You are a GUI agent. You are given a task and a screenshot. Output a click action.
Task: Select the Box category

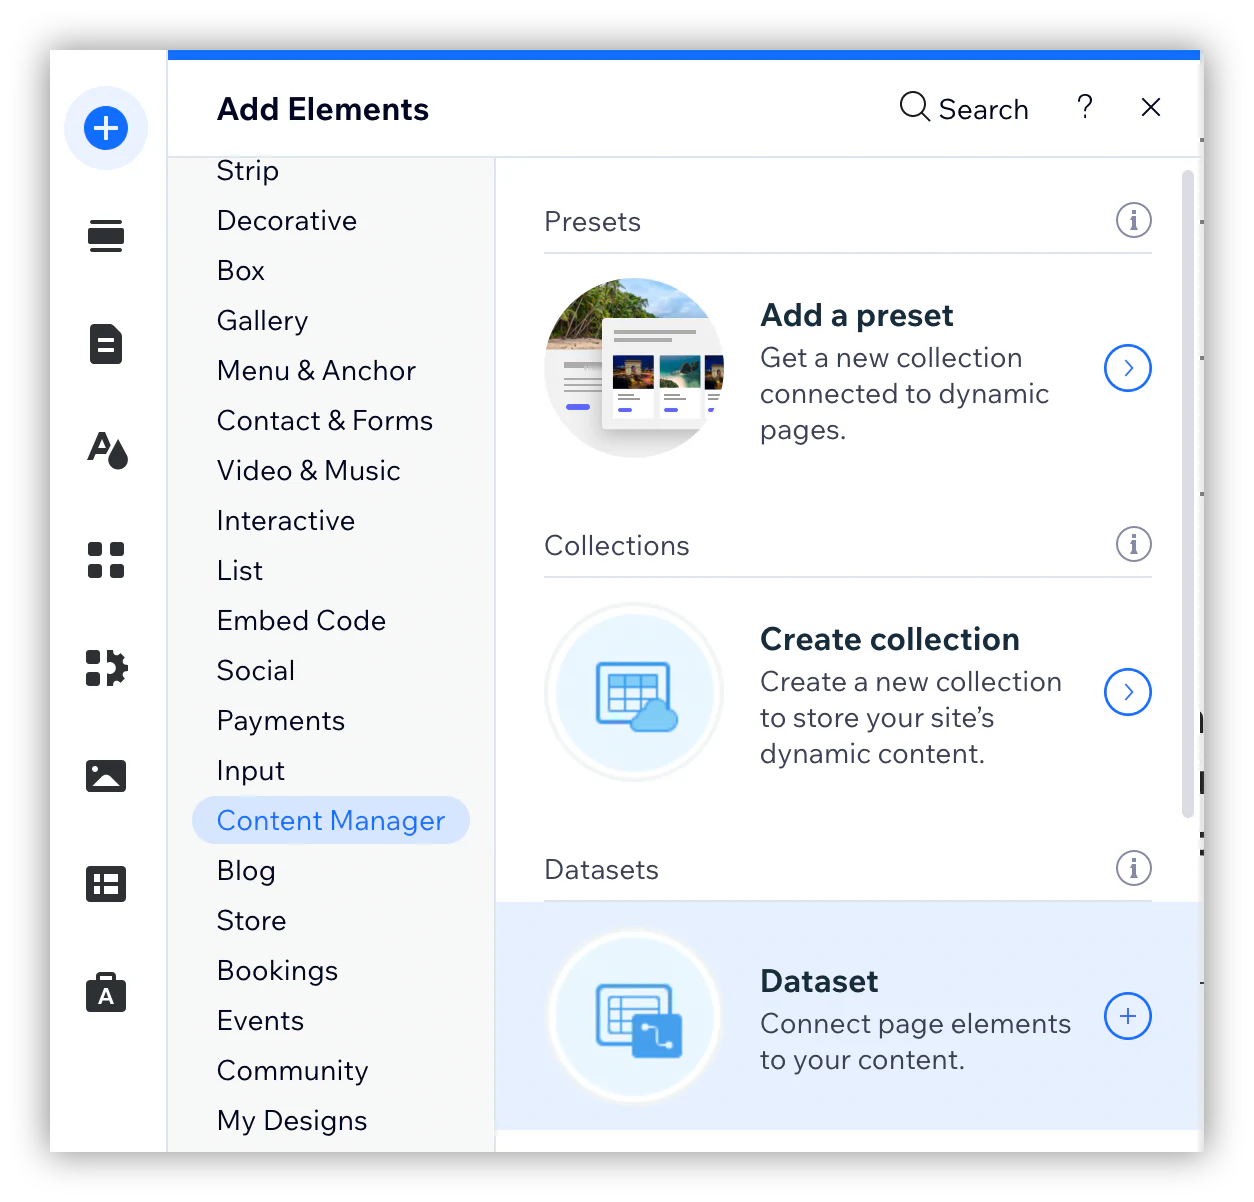241,270
